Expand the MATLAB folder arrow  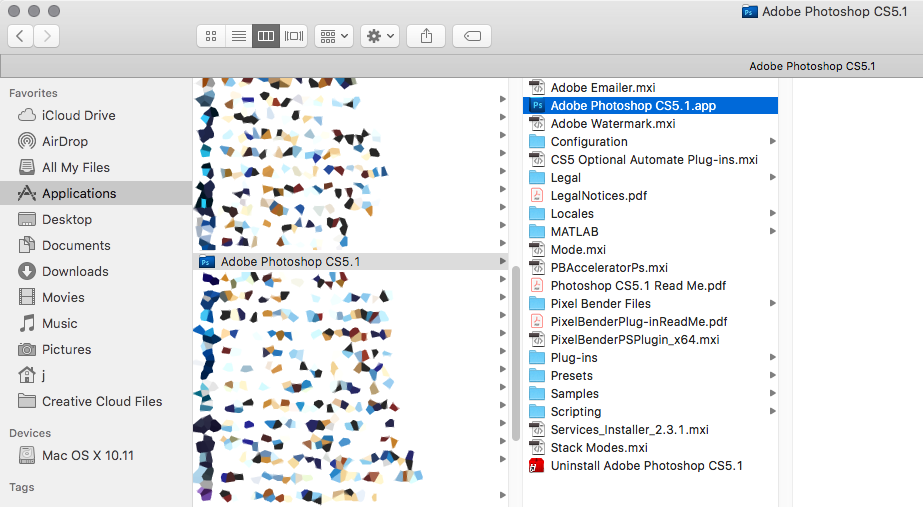coord(772,231)
